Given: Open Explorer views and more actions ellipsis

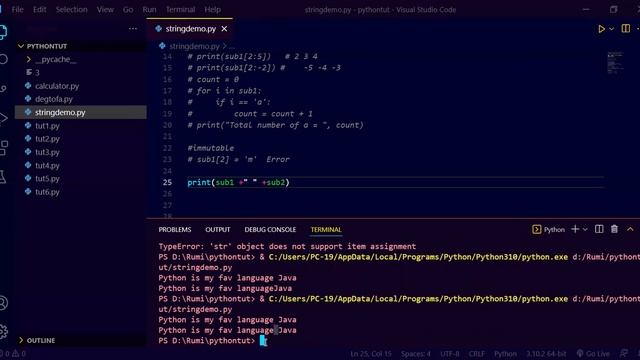Looking at the screenshot, I should (x=133, y=29).
